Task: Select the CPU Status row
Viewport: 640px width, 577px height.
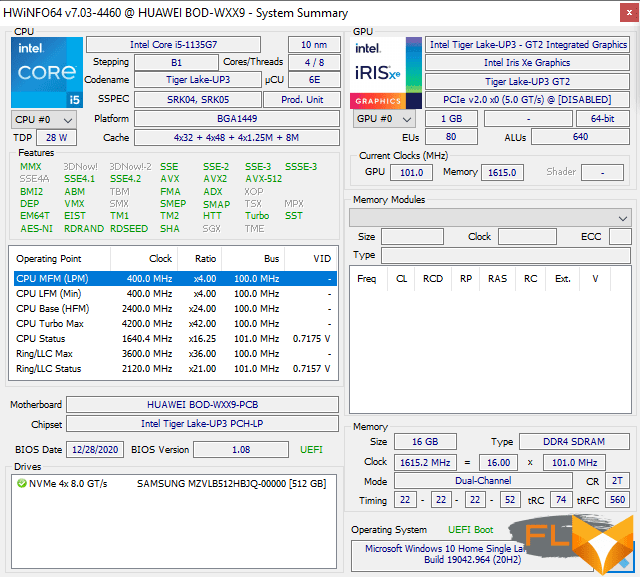Action: click(175, 339)
